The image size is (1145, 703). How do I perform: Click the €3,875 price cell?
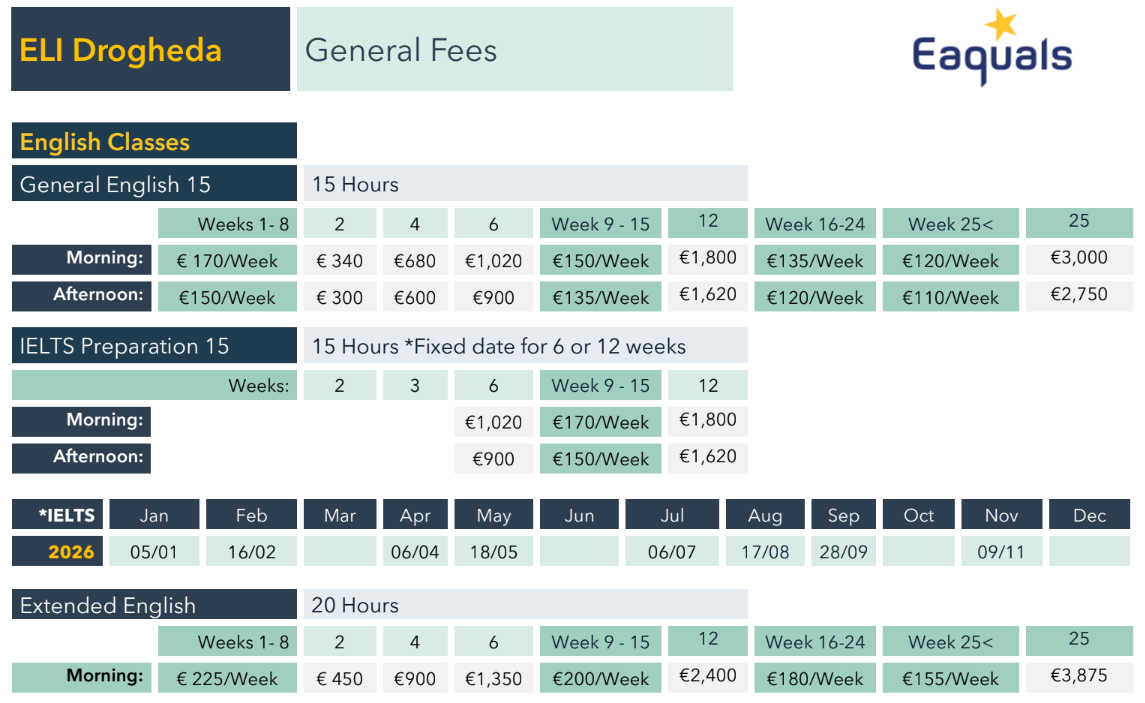1079,675
